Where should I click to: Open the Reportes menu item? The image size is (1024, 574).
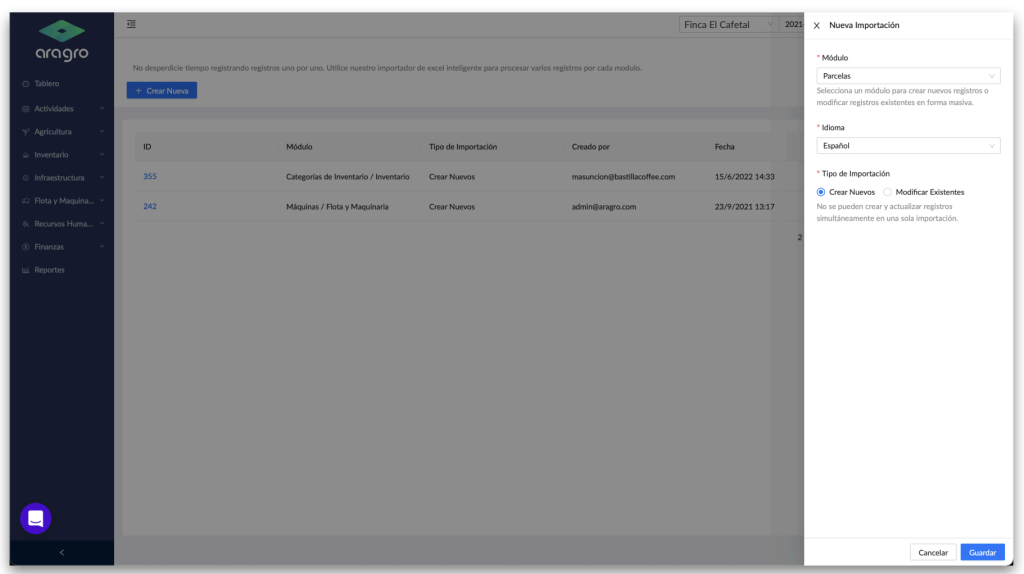pyautogui.click(x=62, y=270)
